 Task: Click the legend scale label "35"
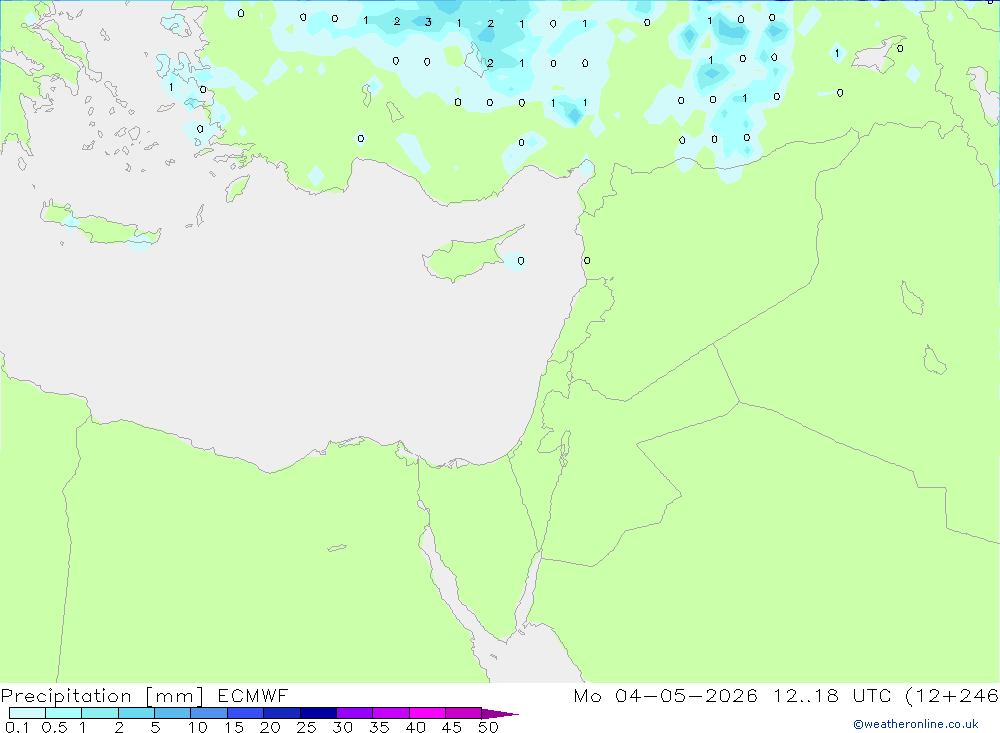[x=379, y=727]
